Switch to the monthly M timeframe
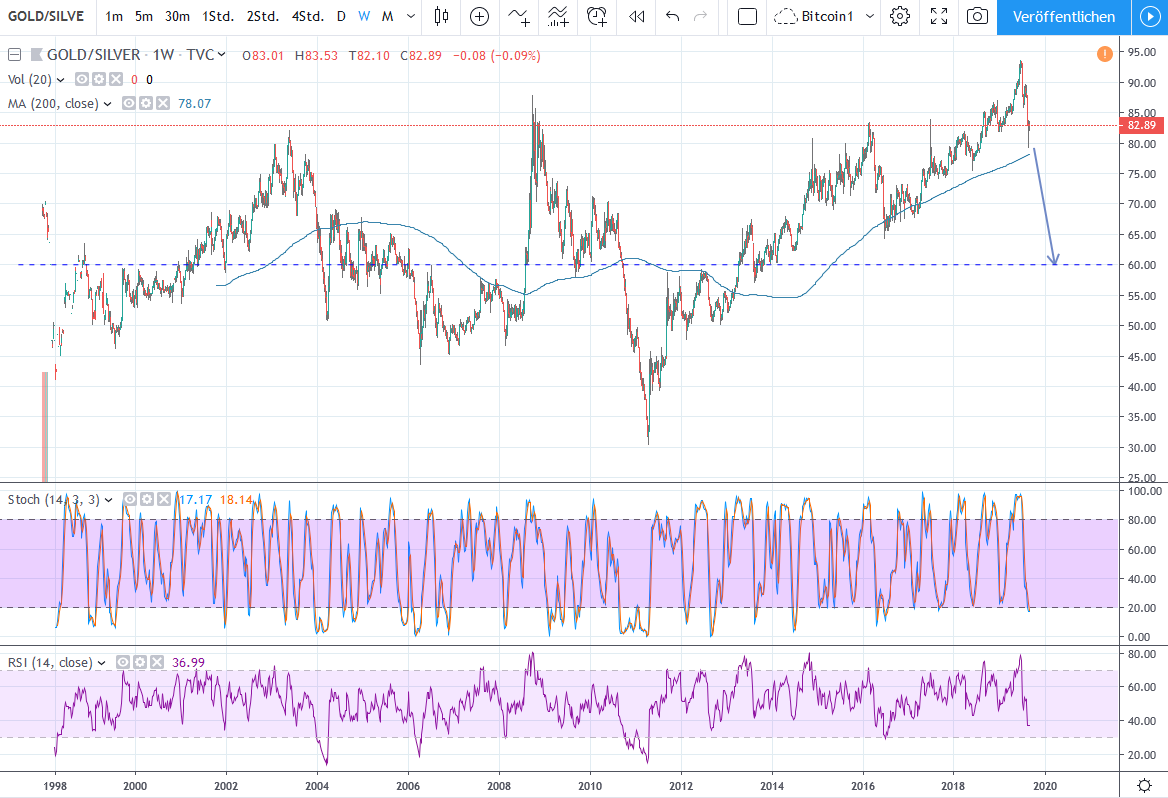Screen dimensions: 1168x798 point(387,16)
